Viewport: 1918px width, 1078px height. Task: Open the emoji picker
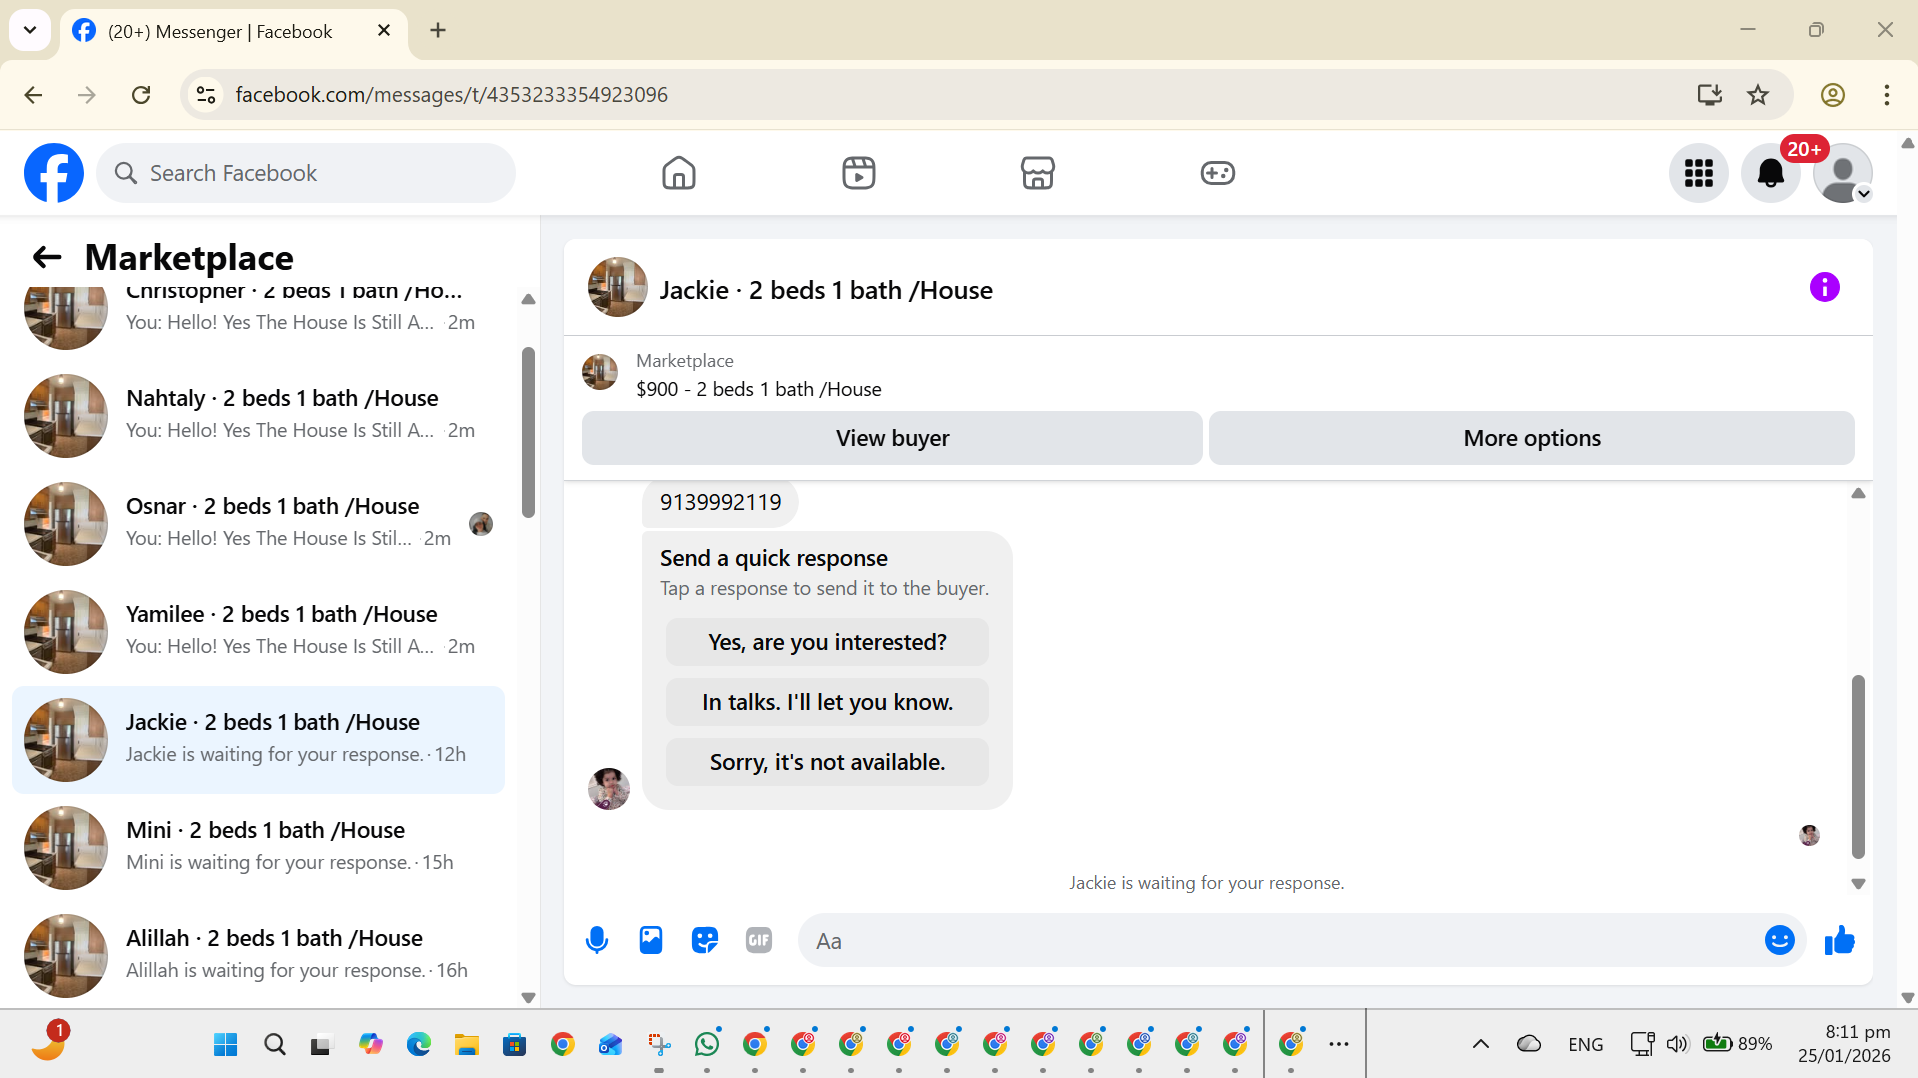pos(1779,940)
